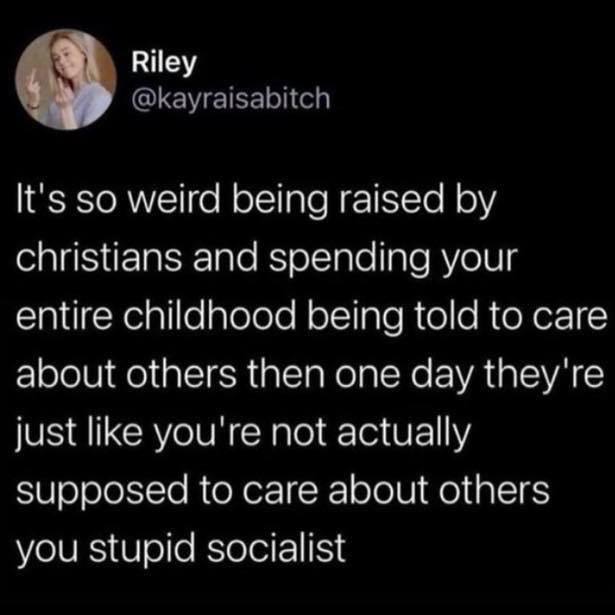Click the display name Riley
615x615 pixels.
[x=164, y=64]
